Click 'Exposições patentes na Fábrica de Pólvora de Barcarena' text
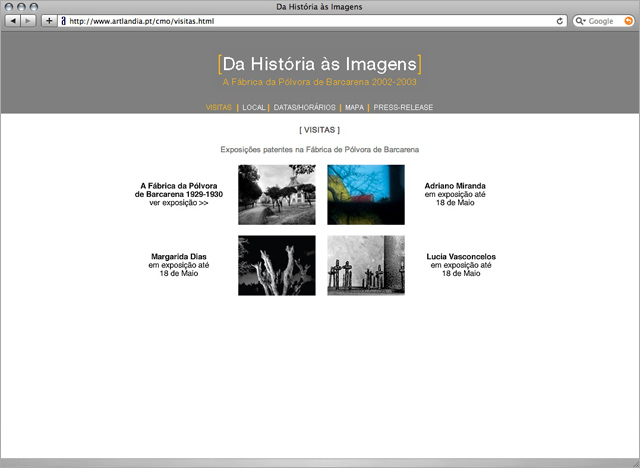Image resolution: width=640 pixels, height=468 pixels. point(320,150)
